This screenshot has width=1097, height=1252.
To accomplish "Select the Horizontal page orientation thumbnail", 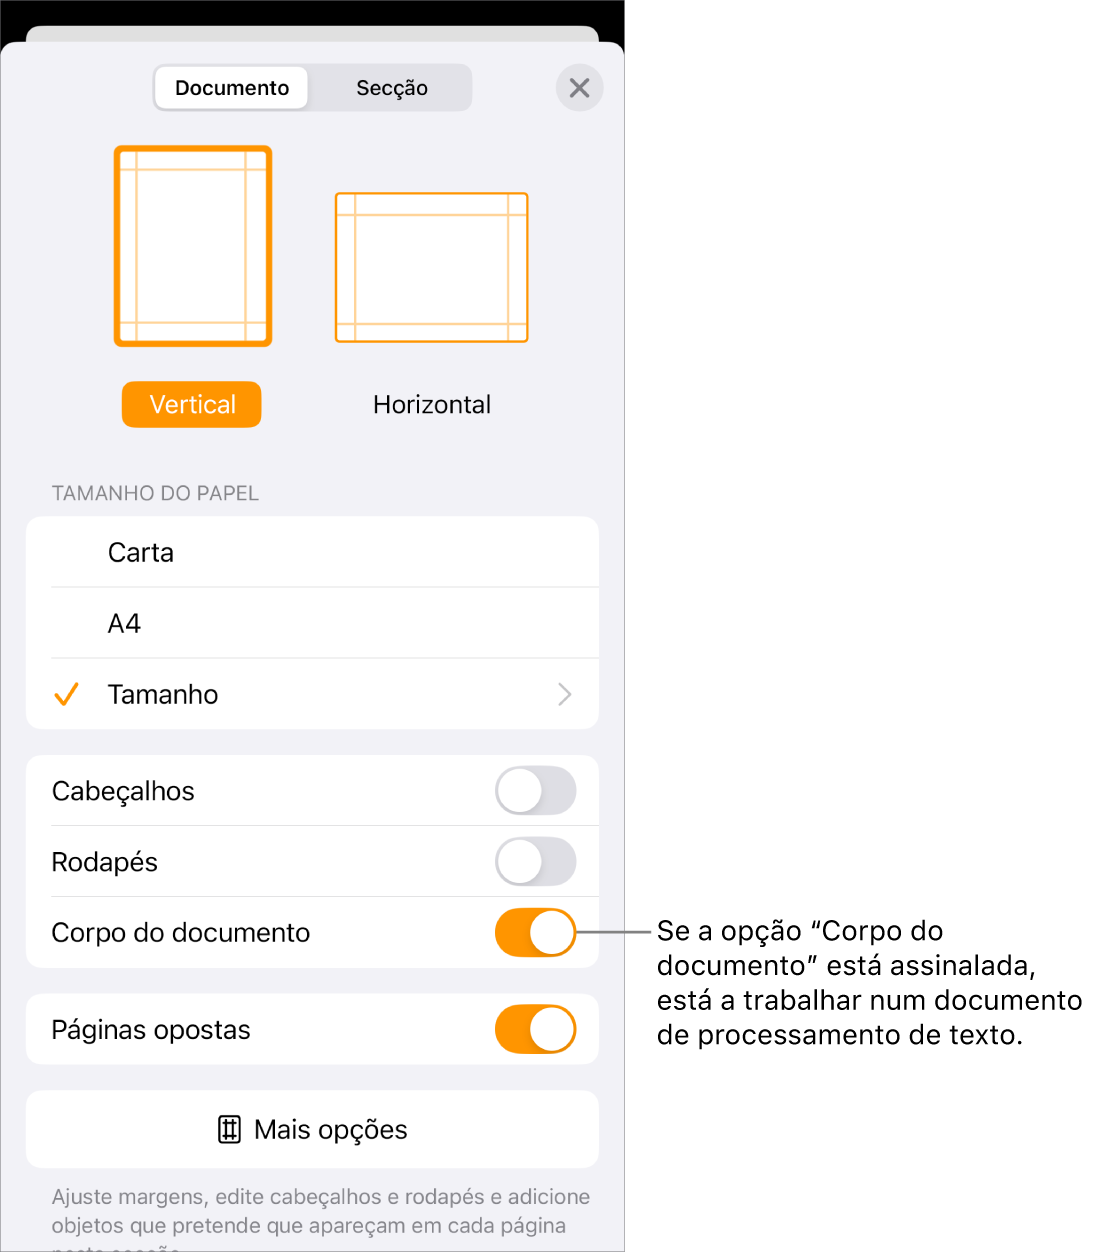I will pyautogui.click(x=431, y=267).
